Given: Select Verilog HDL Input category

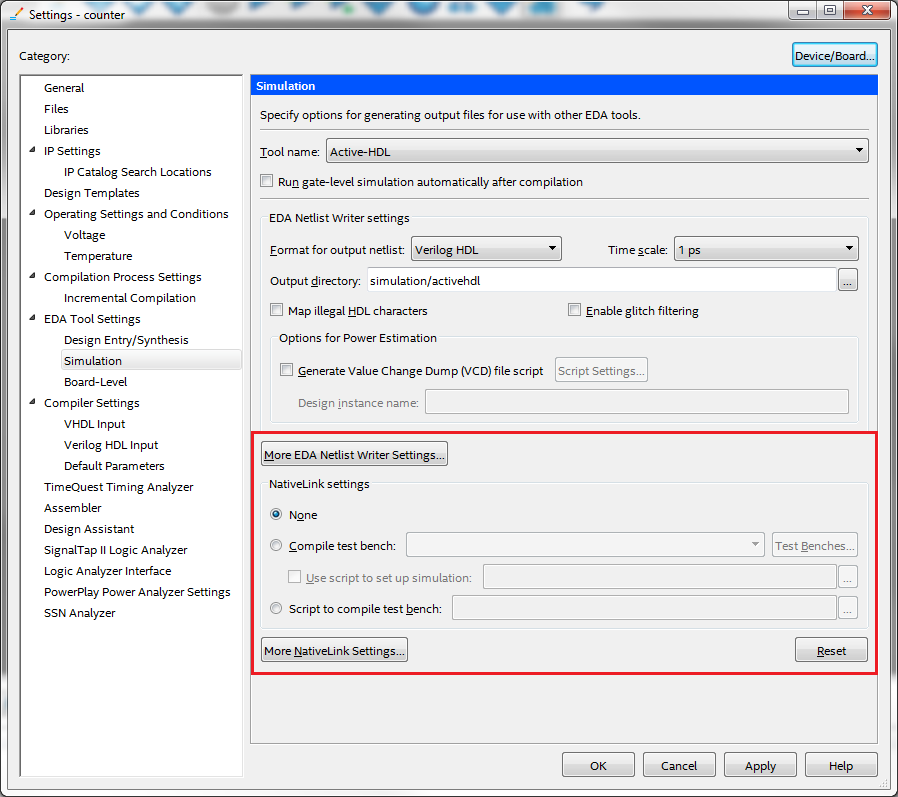Looking at the screenshot, I should tap(111, 445).
